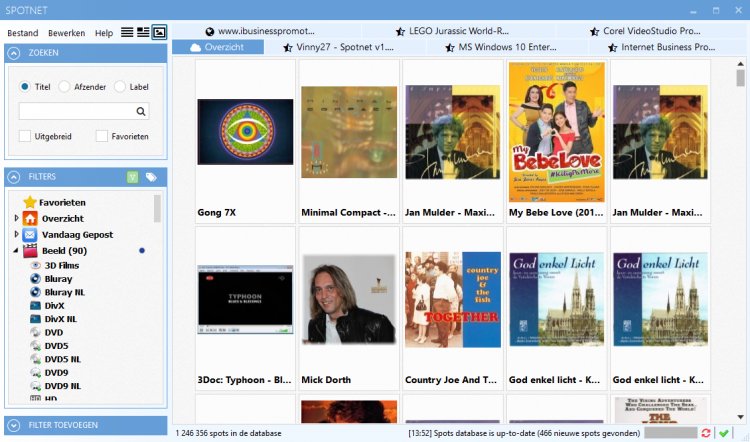Open the Mick Dorth thumbnail
This screenshot has width=750, height=442.
click(349, 299)
